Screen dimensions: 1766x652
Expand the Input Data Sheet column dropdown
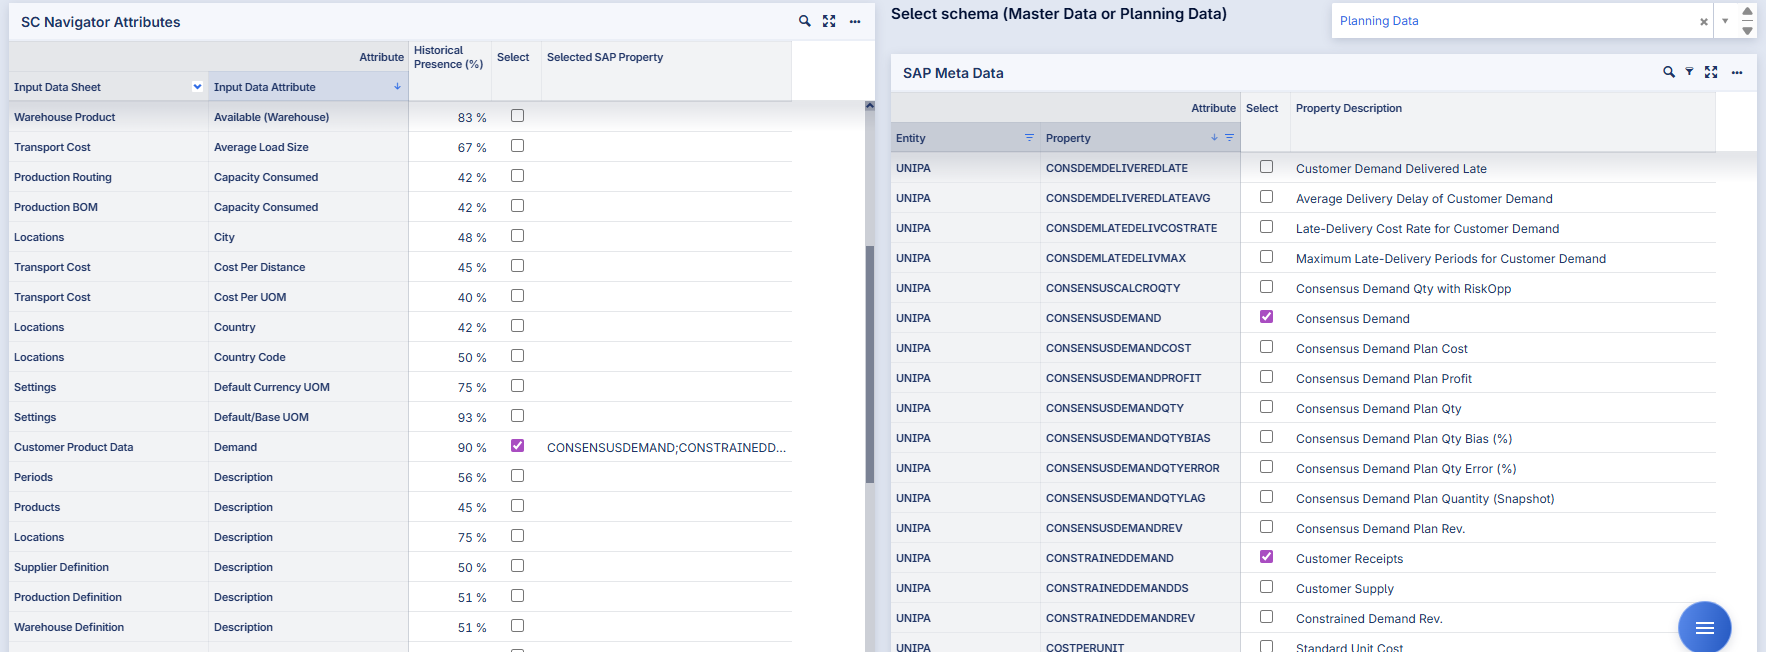(x=197, y=87)
